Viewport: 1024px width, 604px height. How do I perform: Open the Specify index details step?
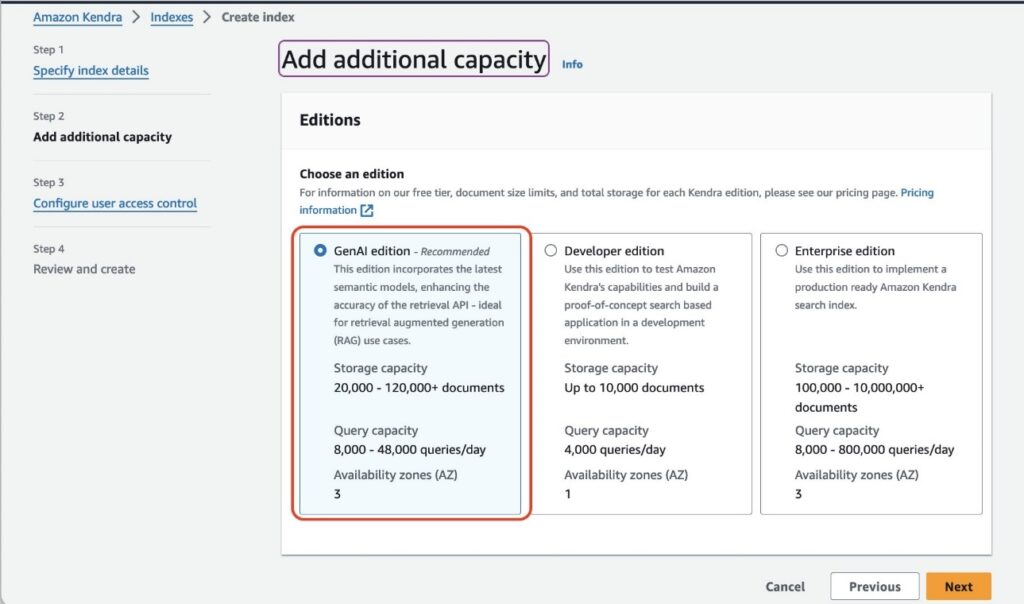pos(91,71)
